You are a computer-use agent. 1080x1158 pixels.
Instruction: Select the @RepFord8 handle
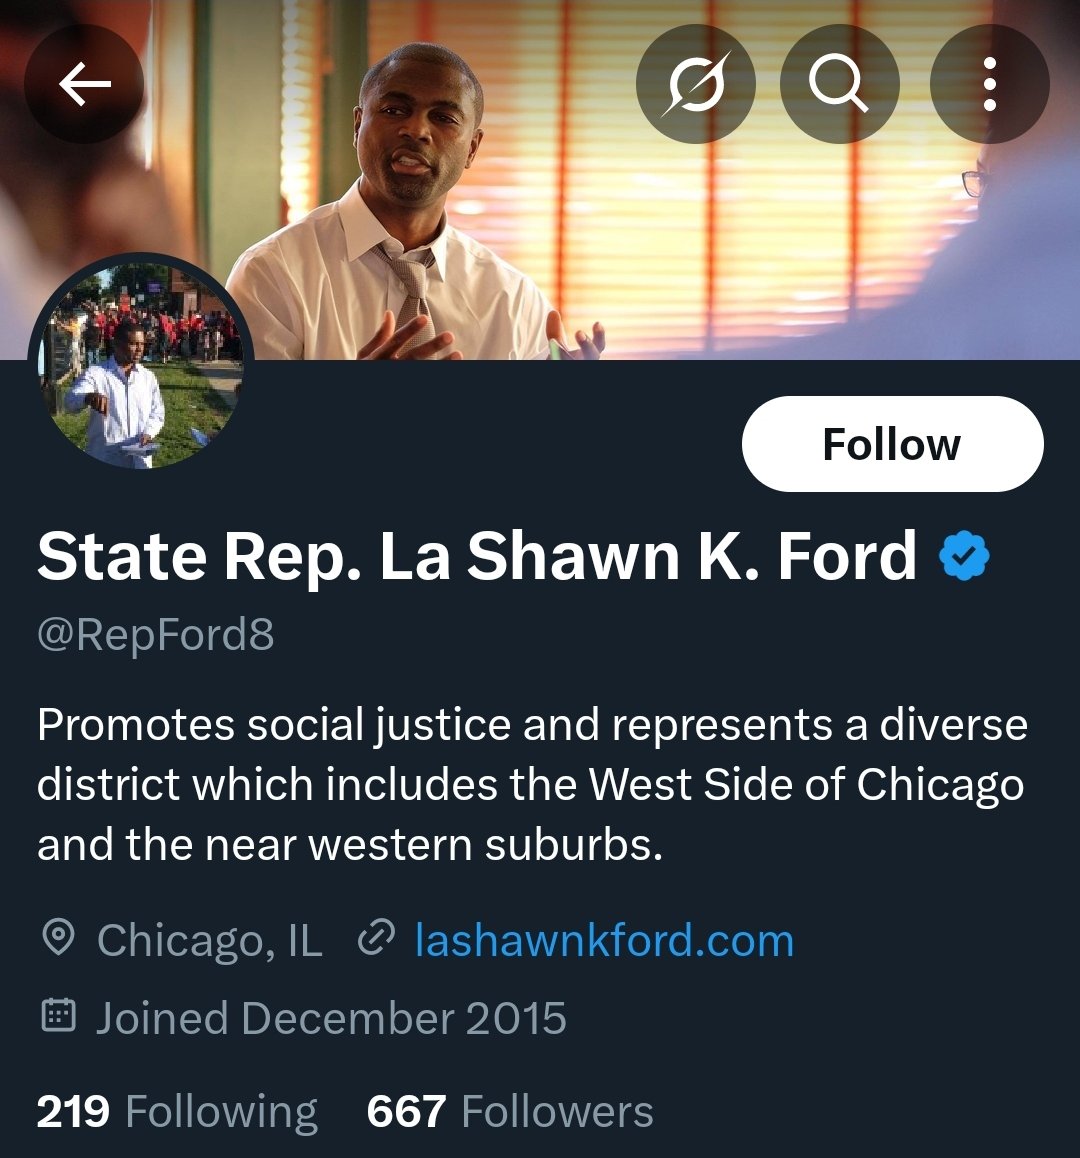tap(156, 635)
